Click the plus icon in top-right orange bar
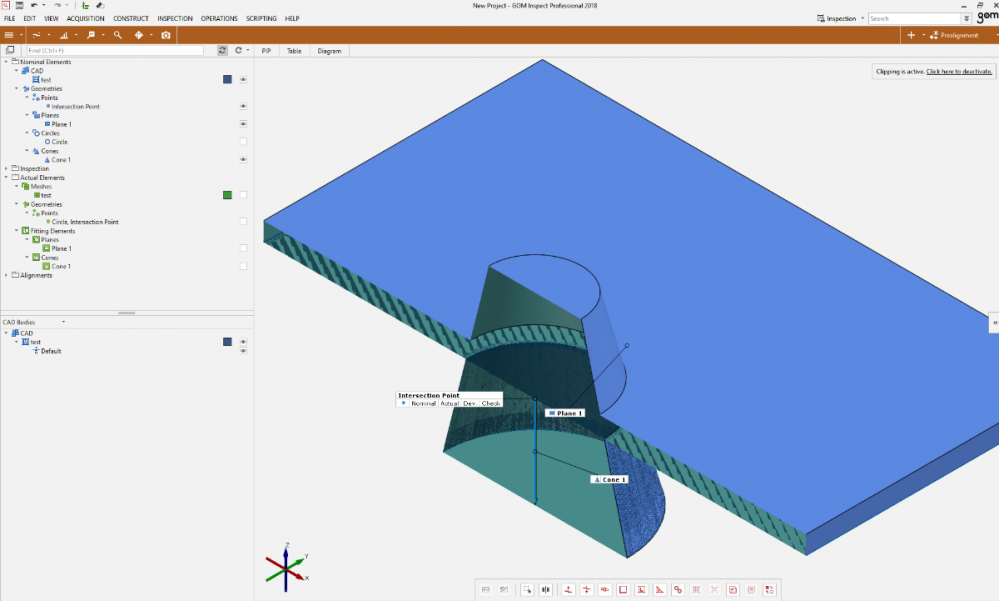The height and width of the screenshot is (601, 999). pyautogui.click(x=910, y=35)
